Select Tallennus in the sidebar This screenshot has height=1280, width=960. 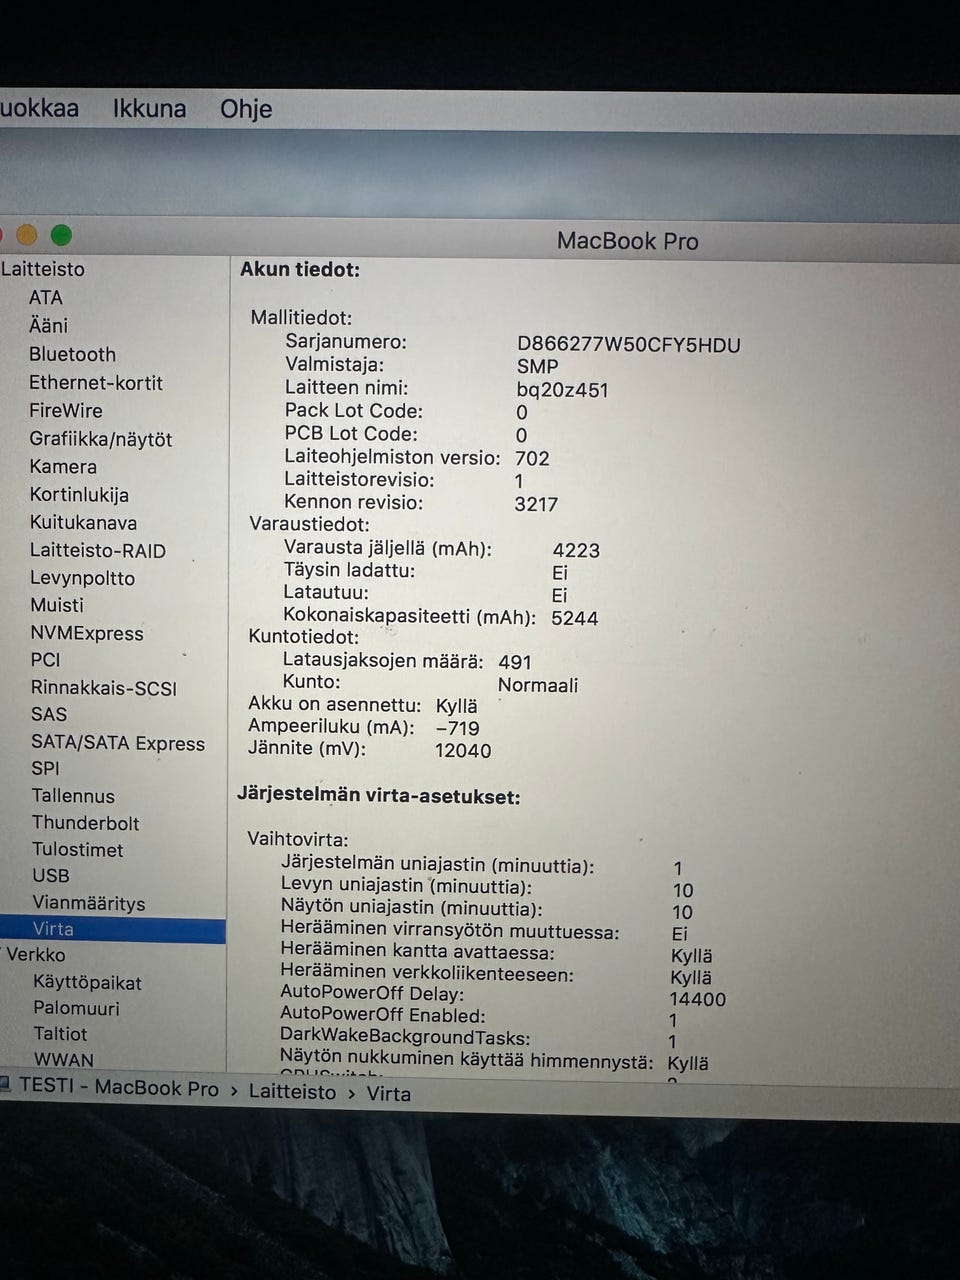(73, 796)
